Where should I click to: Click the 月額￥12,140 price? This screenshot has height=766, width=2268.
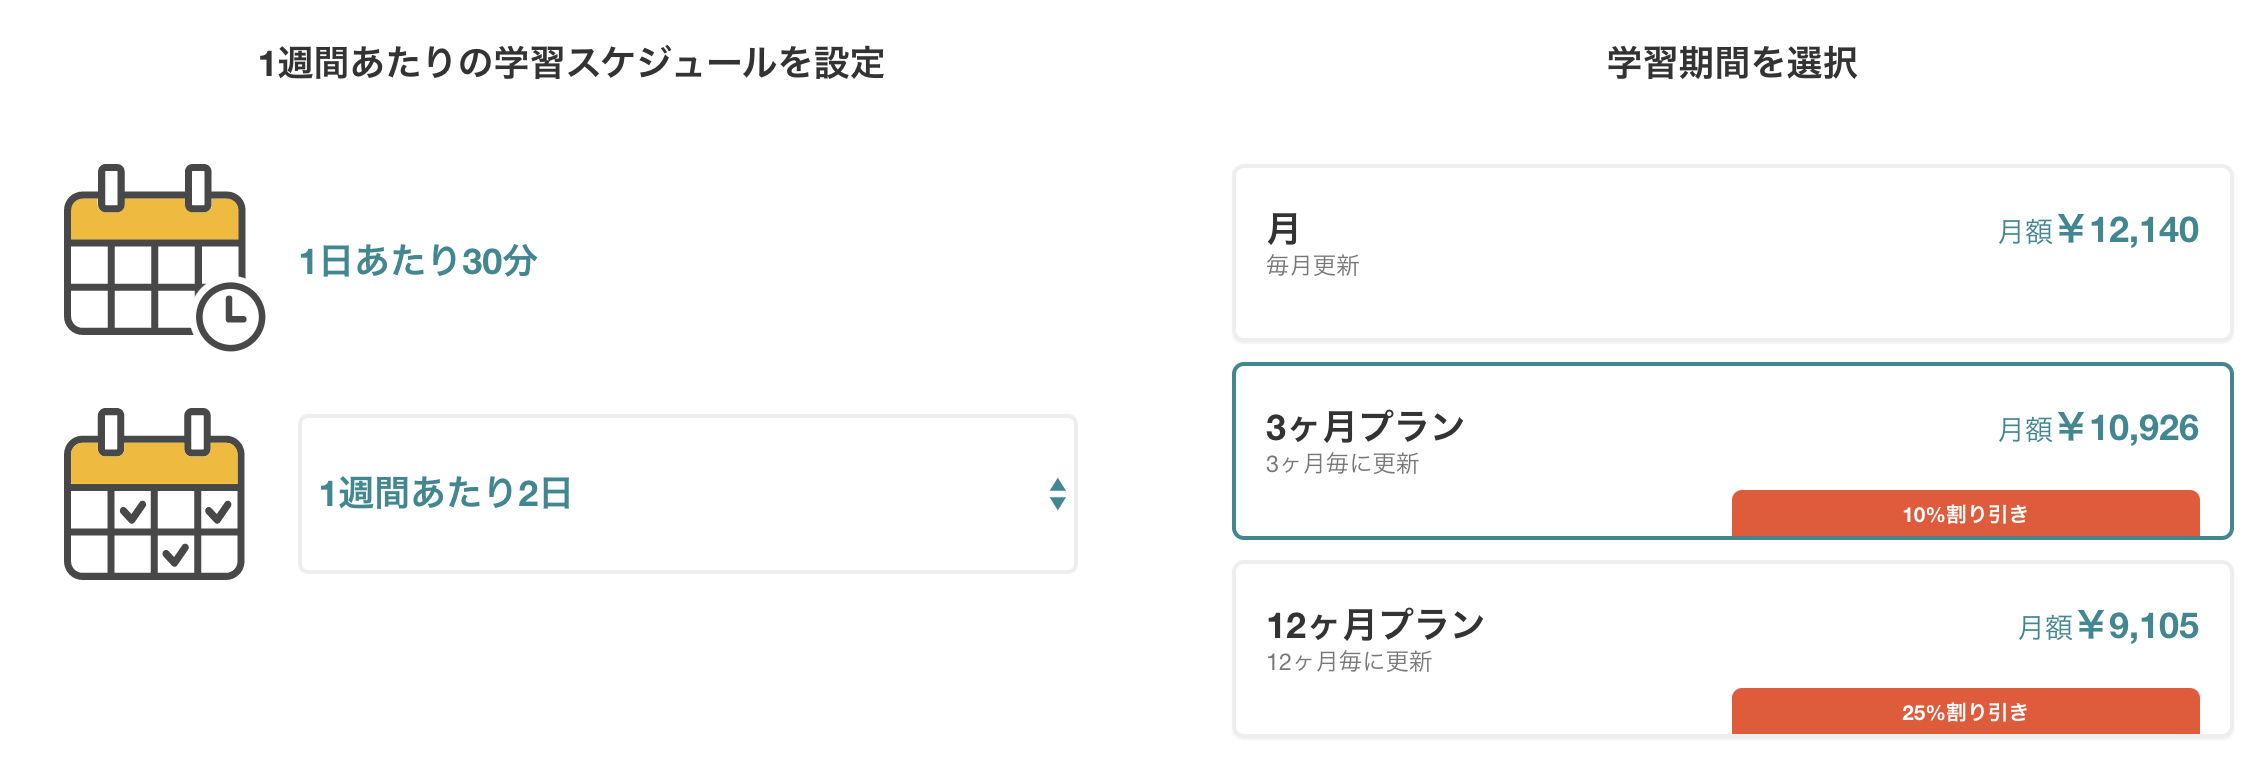pyautogui.click(x=2098, y=230)
